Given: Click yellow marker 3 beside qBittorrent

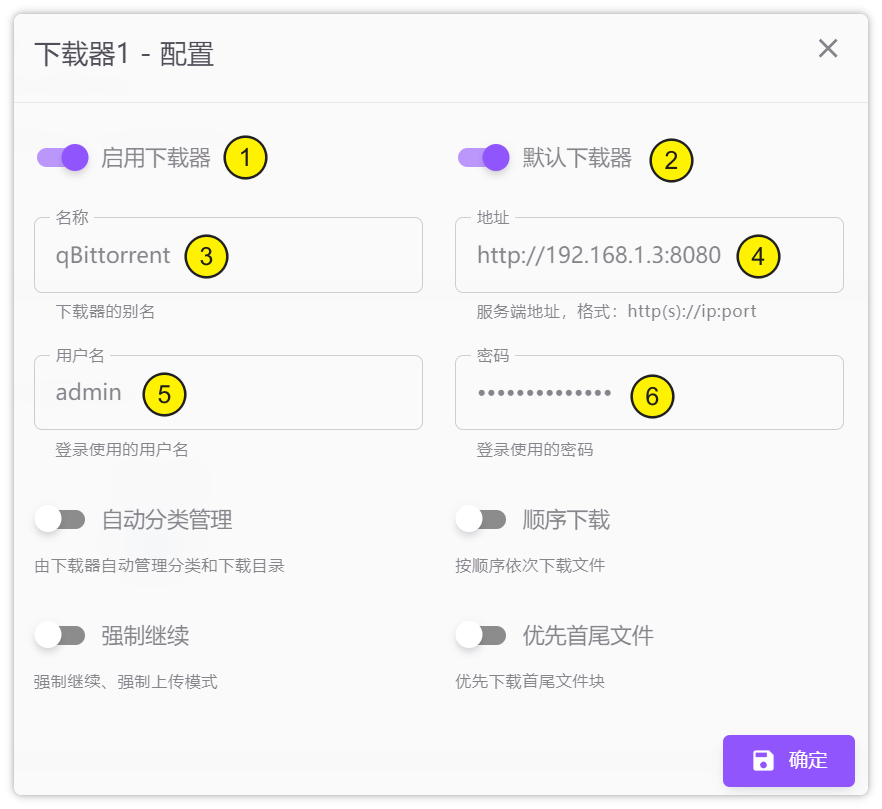Looking at the screenshot, I should tap(206, 256).
